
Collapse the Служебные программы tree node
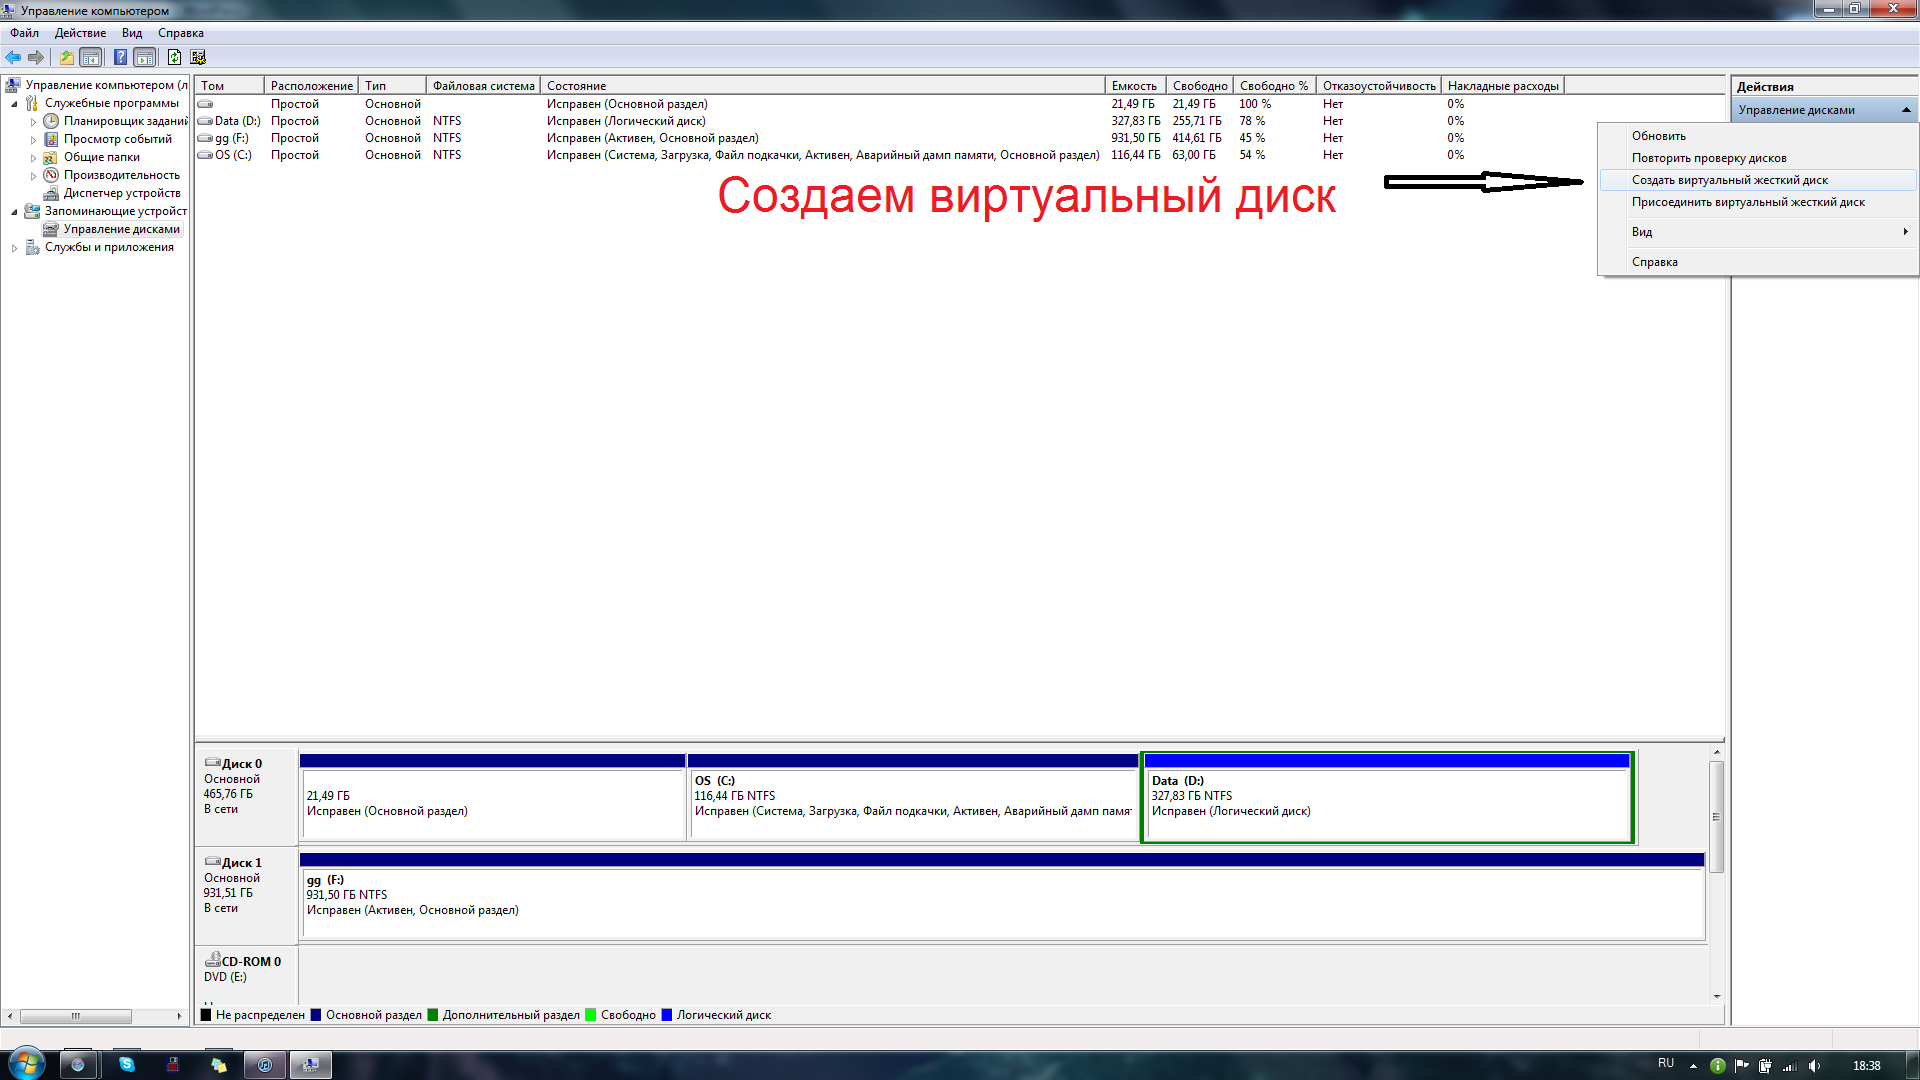[14, 104]
